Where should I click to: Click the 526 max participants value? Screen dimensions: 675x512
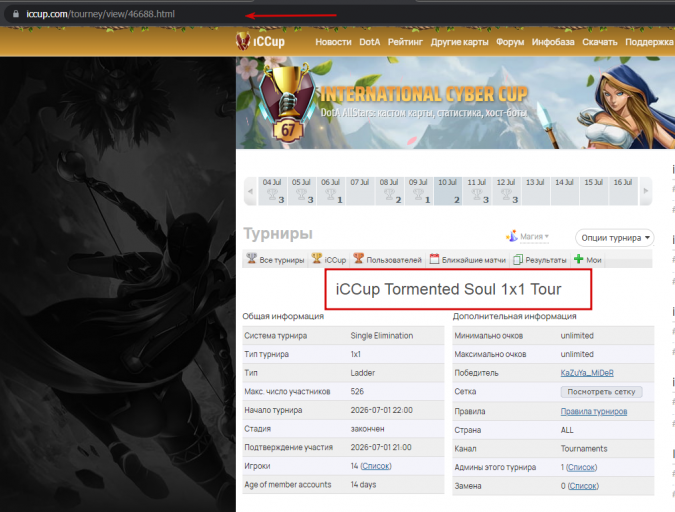(357, 391)
